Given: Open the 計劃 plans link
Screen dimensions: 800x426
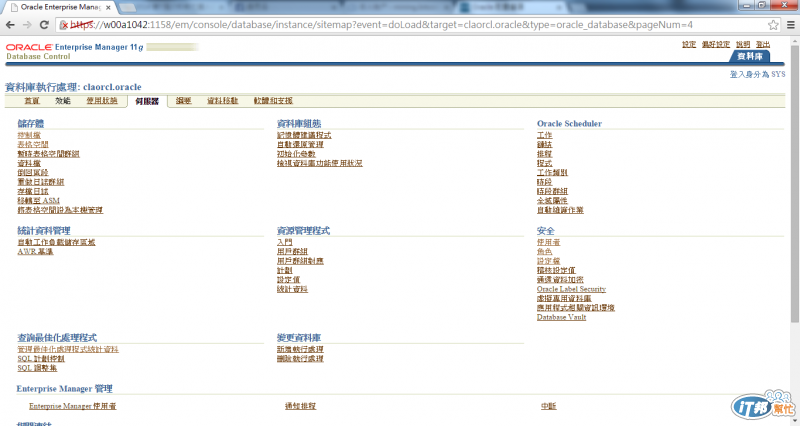Looking at the screenshot, I should 285,270.
